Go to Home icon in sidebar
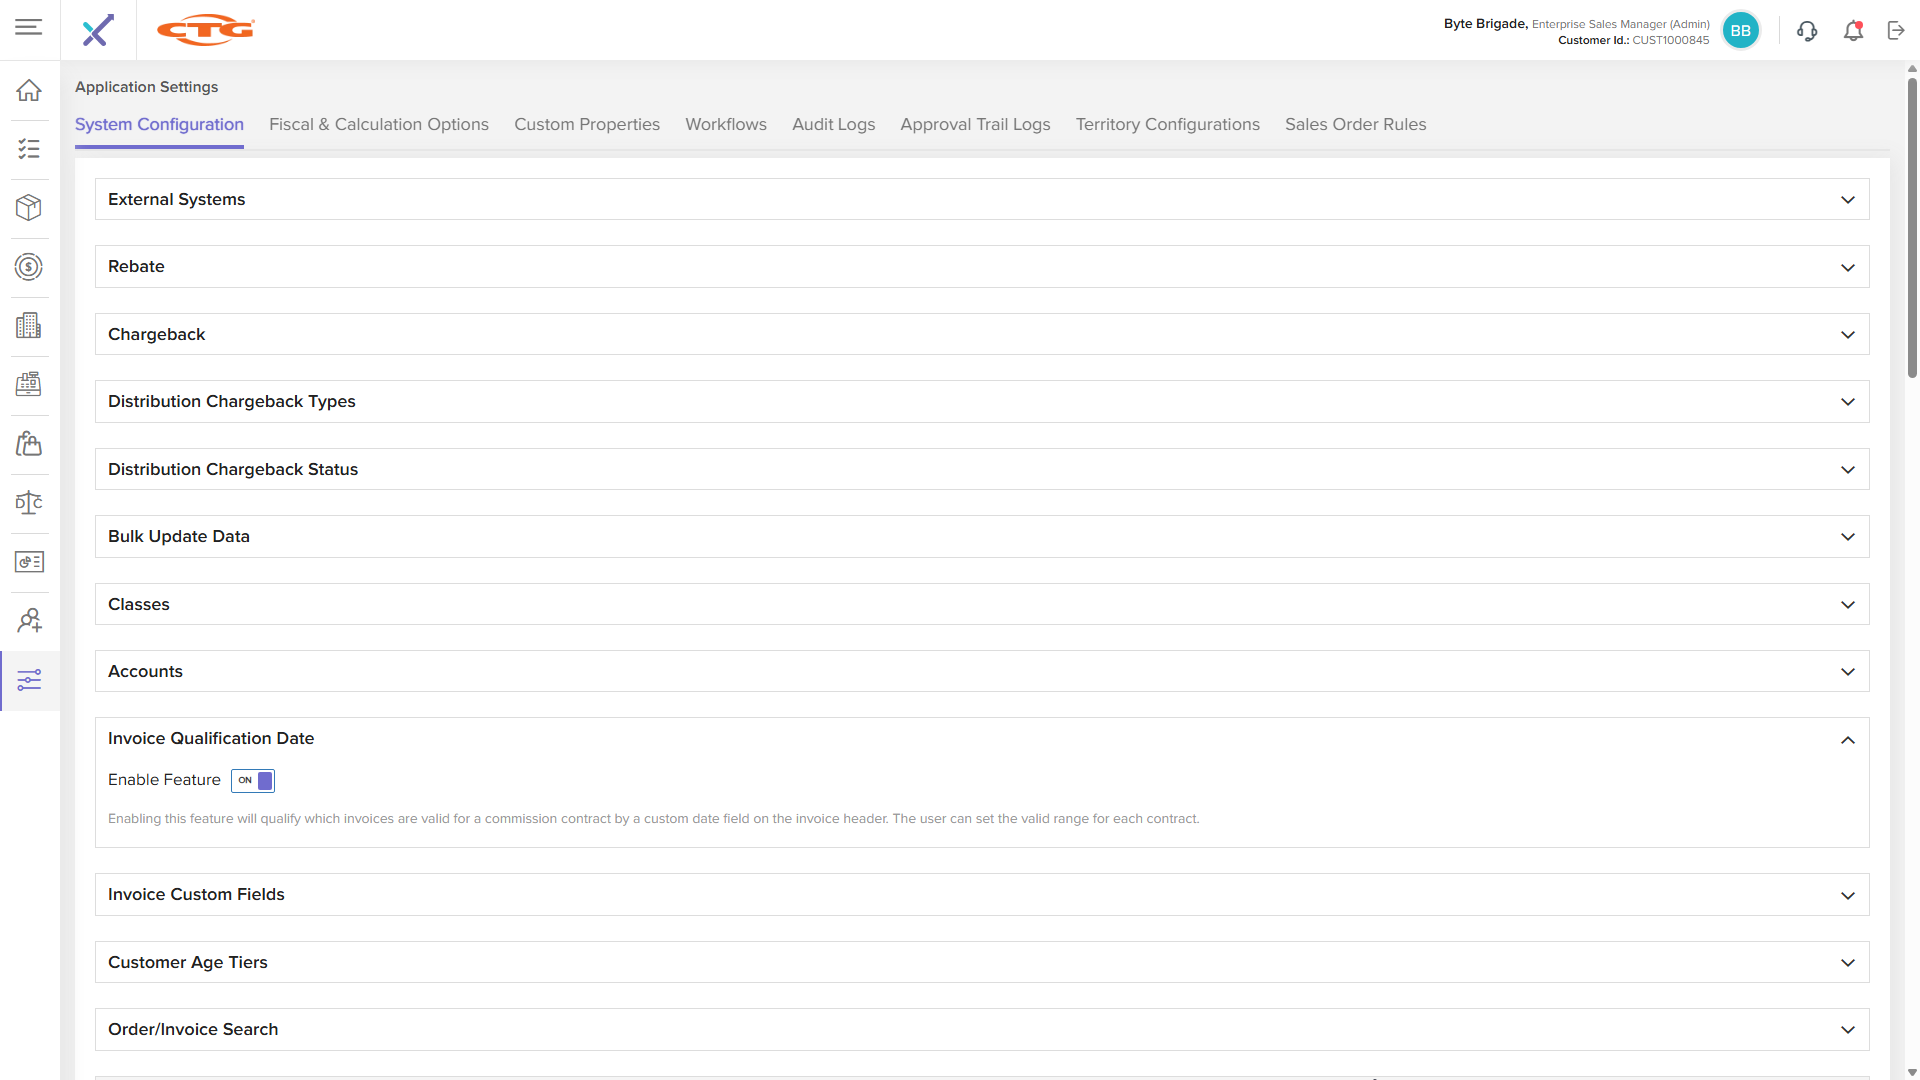Screen dimensions: 1920x1080 coord(29,91)
